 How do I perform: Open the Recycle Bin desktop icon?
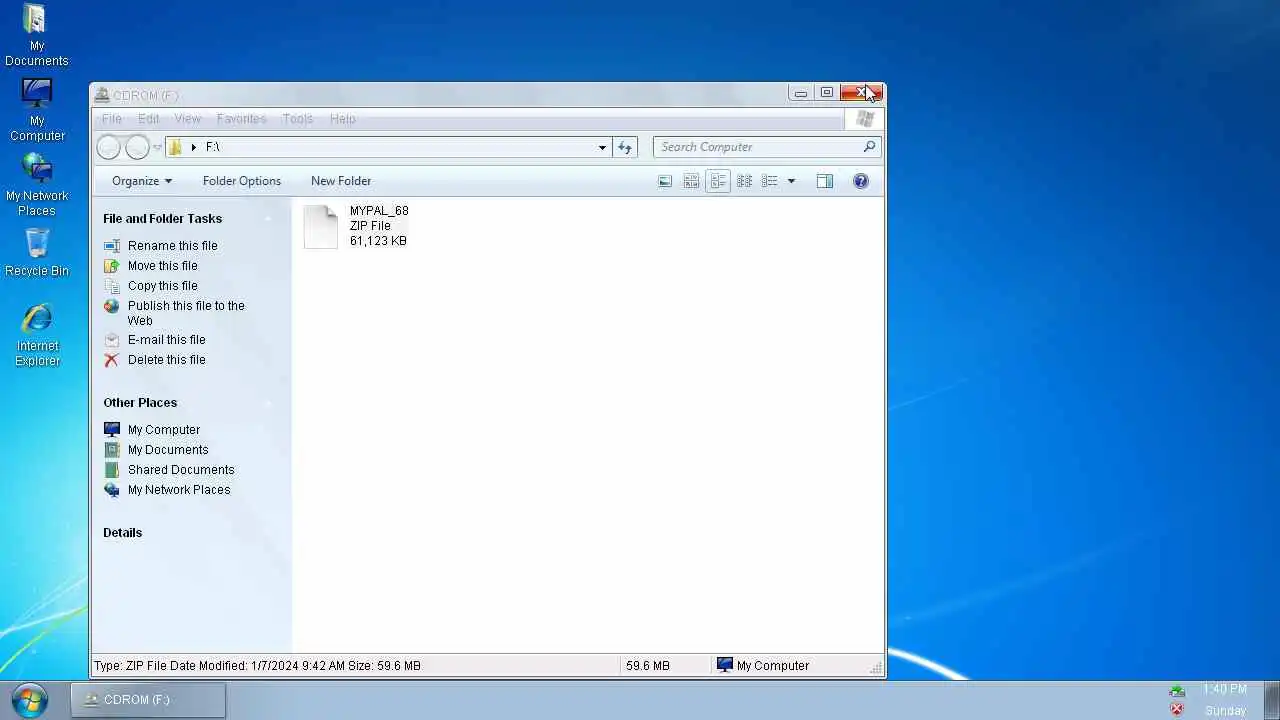click(37, 252)
